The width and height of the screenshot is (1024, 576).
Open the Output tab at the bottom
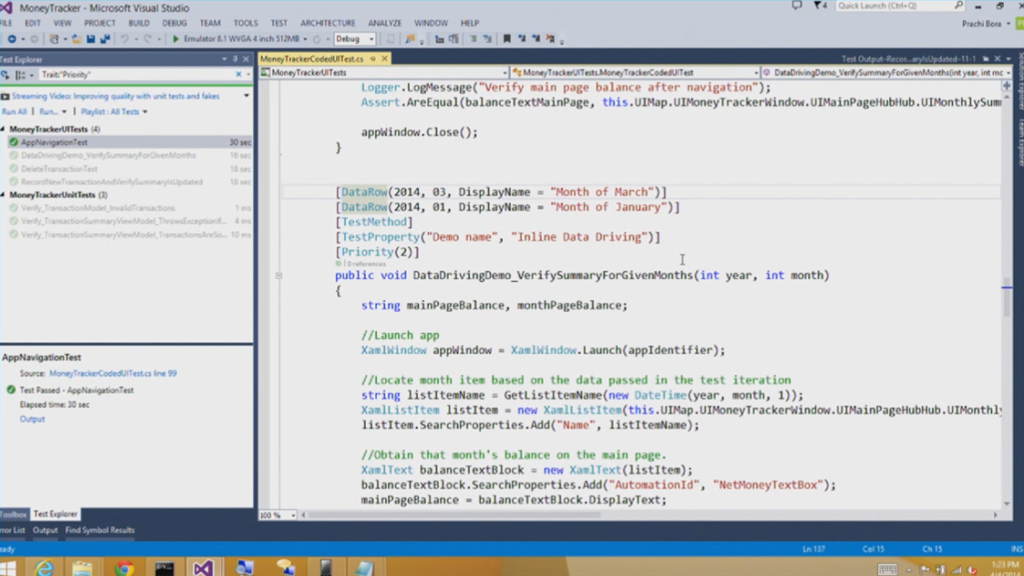click(45, 530)
